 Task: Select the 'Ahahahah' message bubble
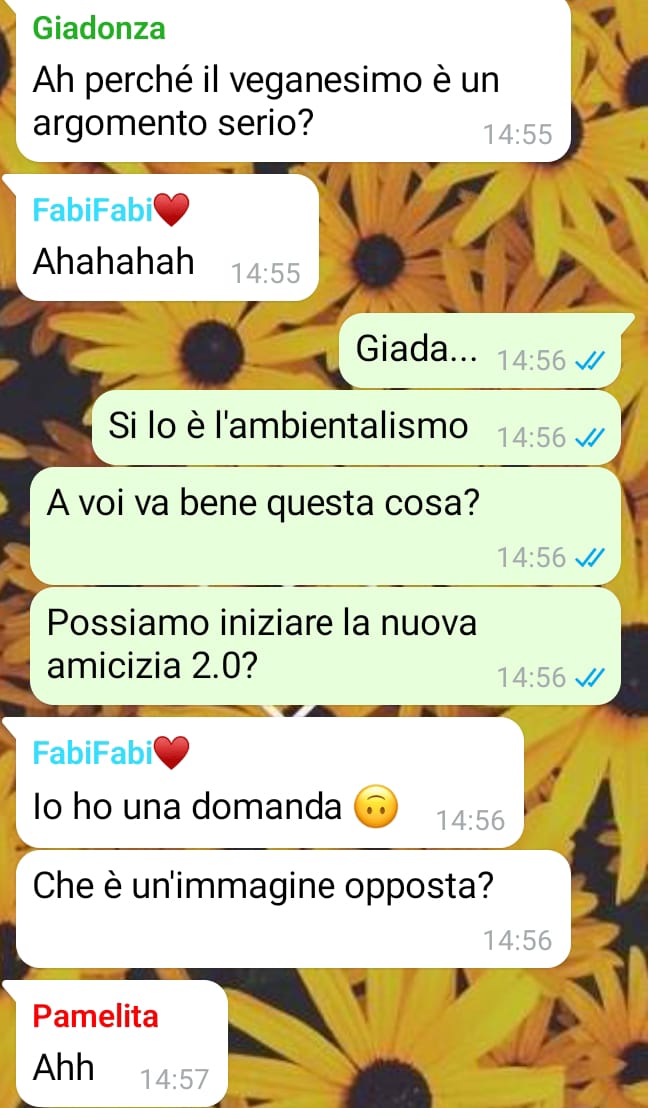coord(167,238)
